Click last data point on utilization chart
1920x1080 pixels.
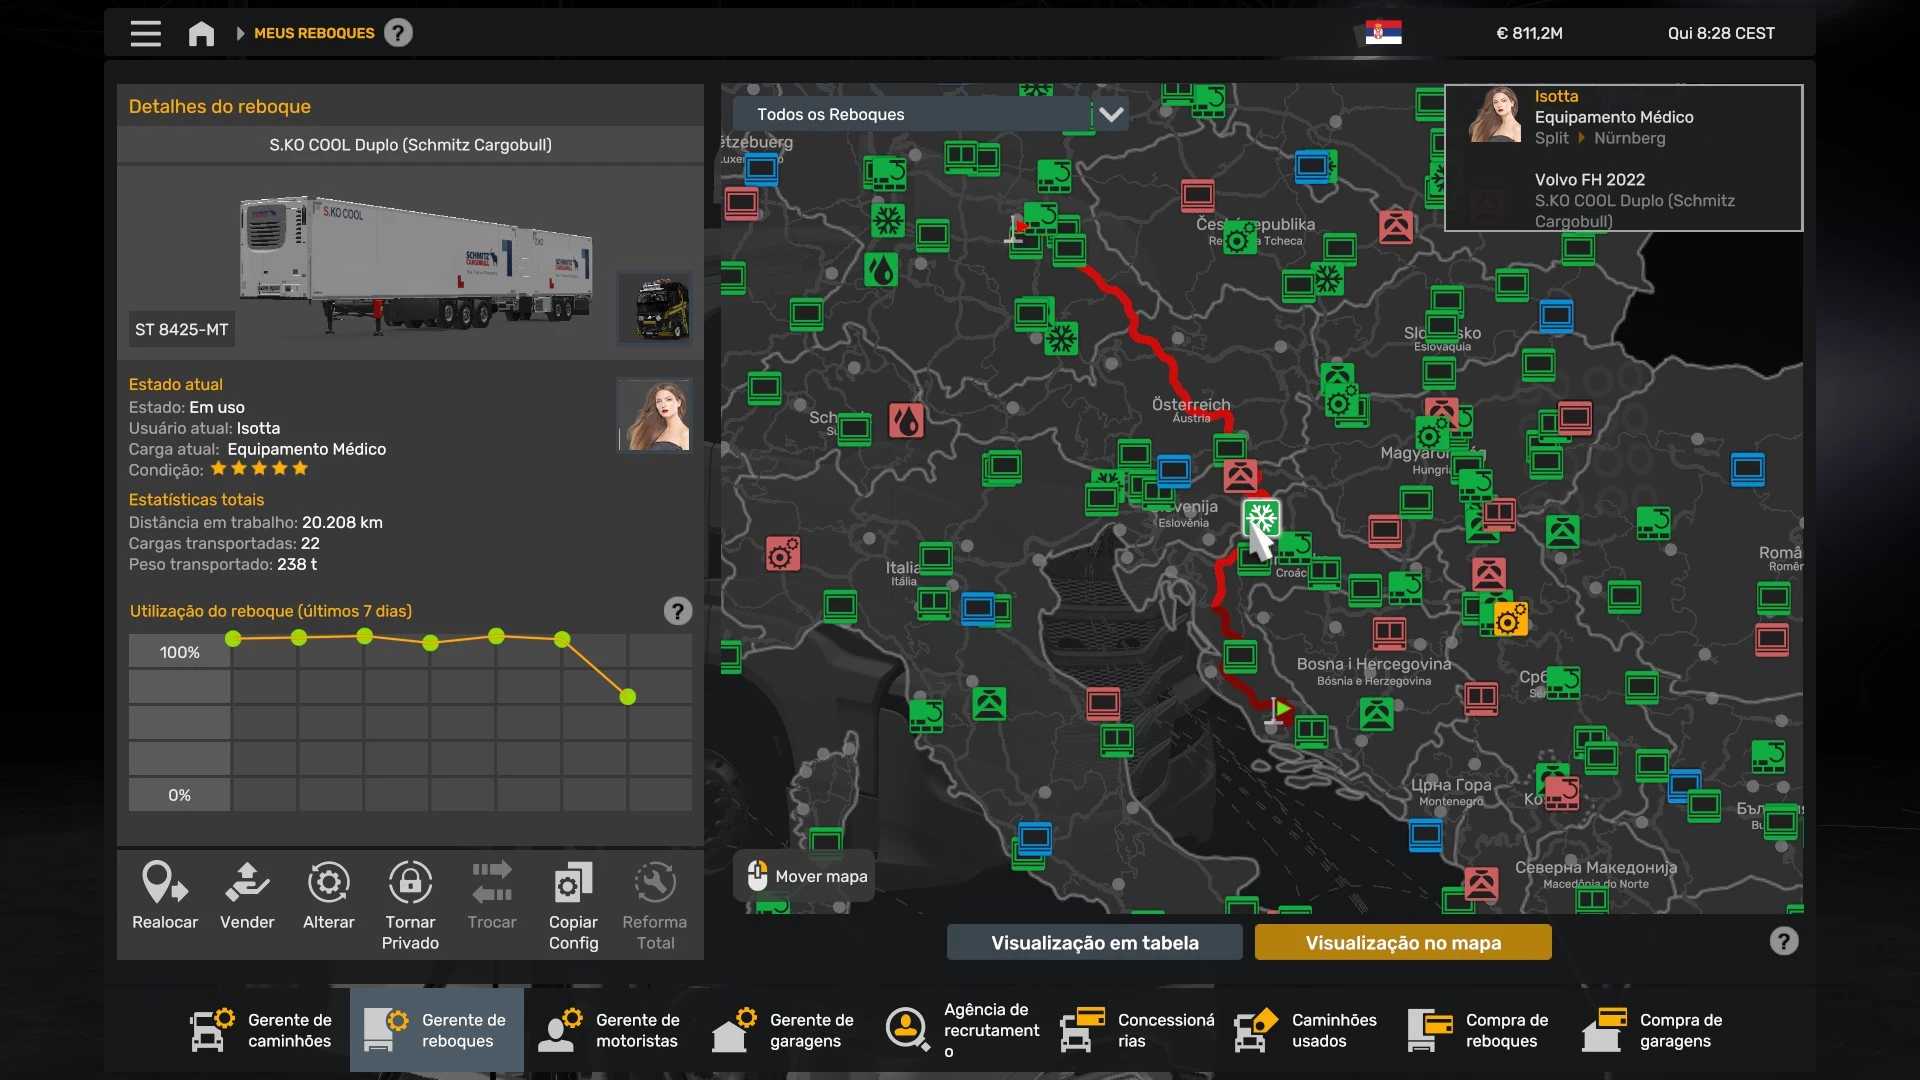[x=628, y=697]
